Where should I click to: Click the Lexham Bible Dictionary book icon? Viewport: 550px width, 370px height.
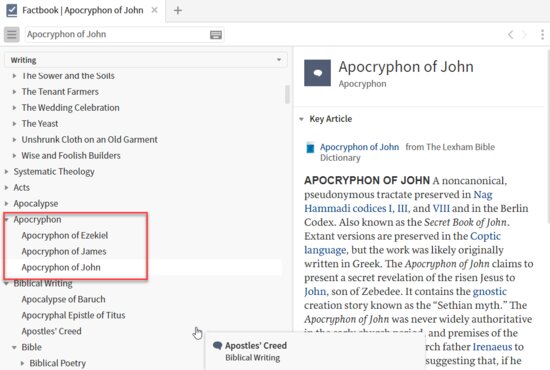click(310, 147)
